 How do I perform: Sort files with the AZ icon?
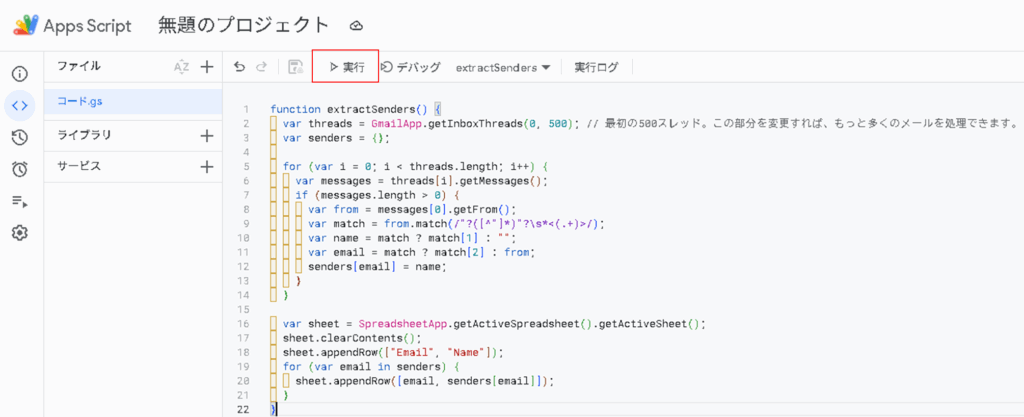[182, 66]
